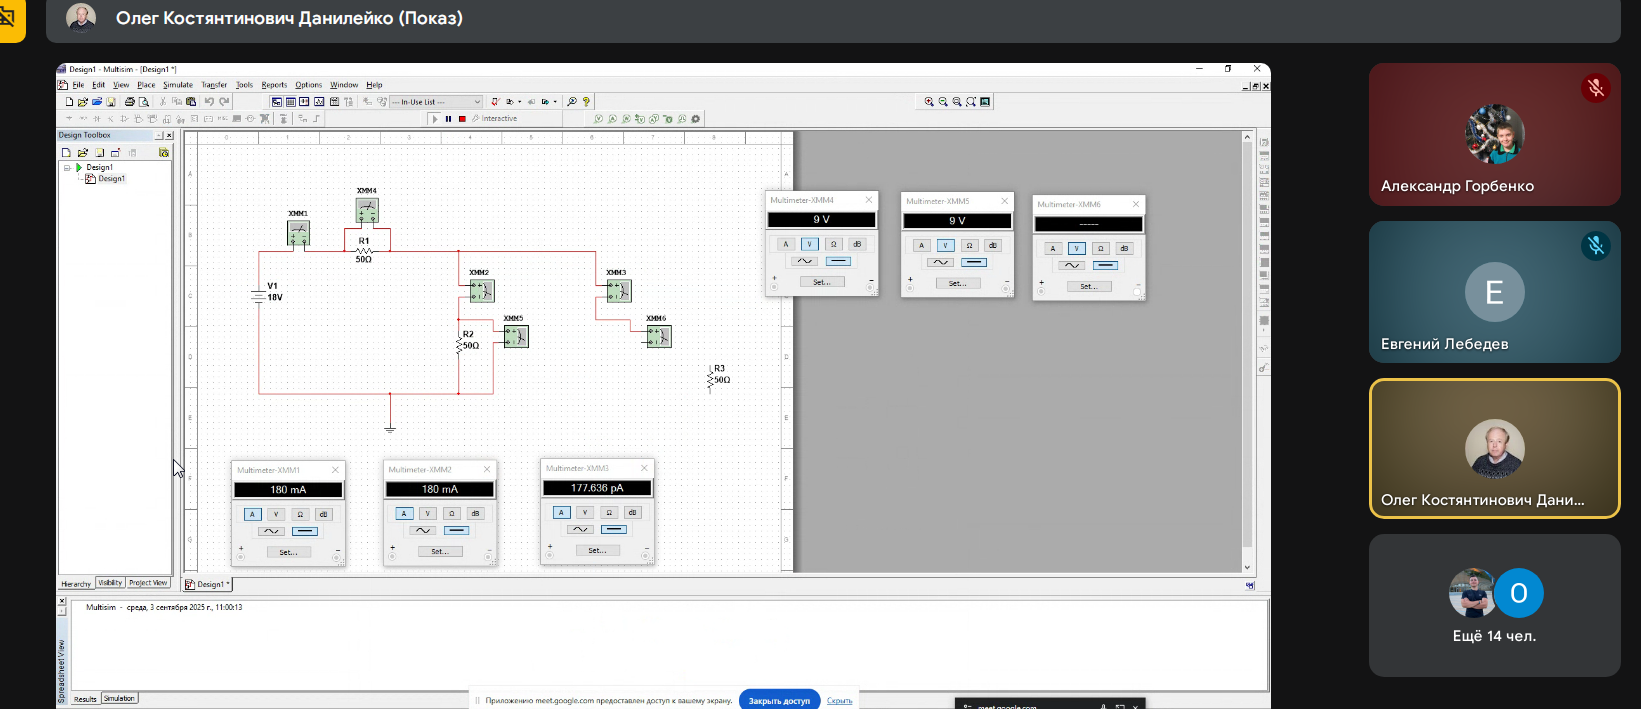Click the Find magnifier icon beside Help icon
This screenshot has width=1641, height=709.
[572, 102]
